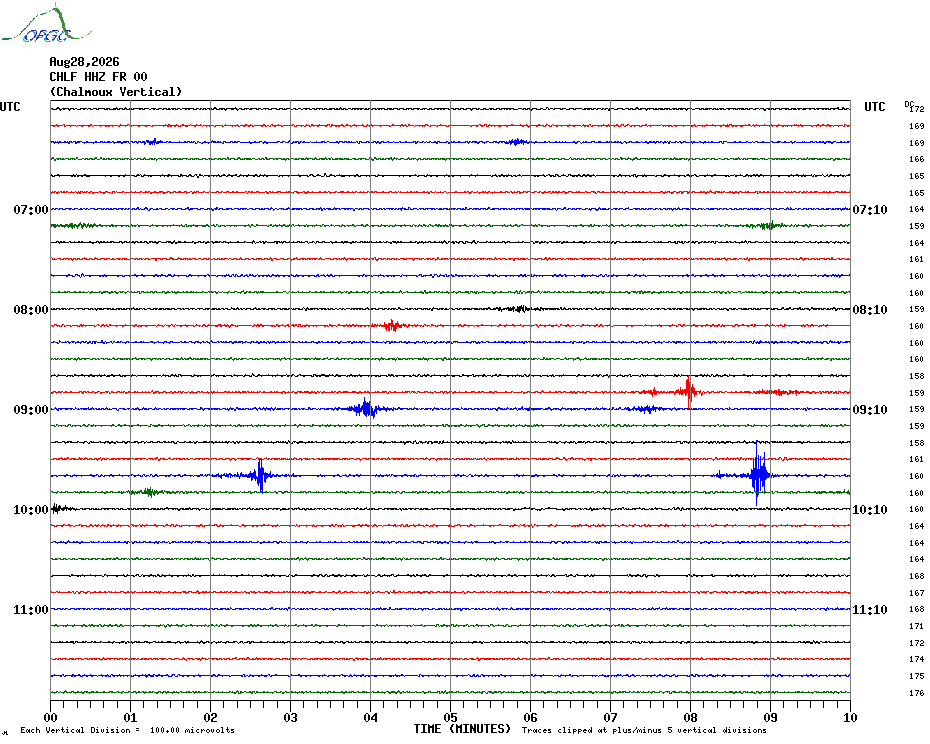This screenshot has height=744, width=930.
Task: Click minute tick label 00 on the axis
Action: pyautogui.click(x=50, y=718)
